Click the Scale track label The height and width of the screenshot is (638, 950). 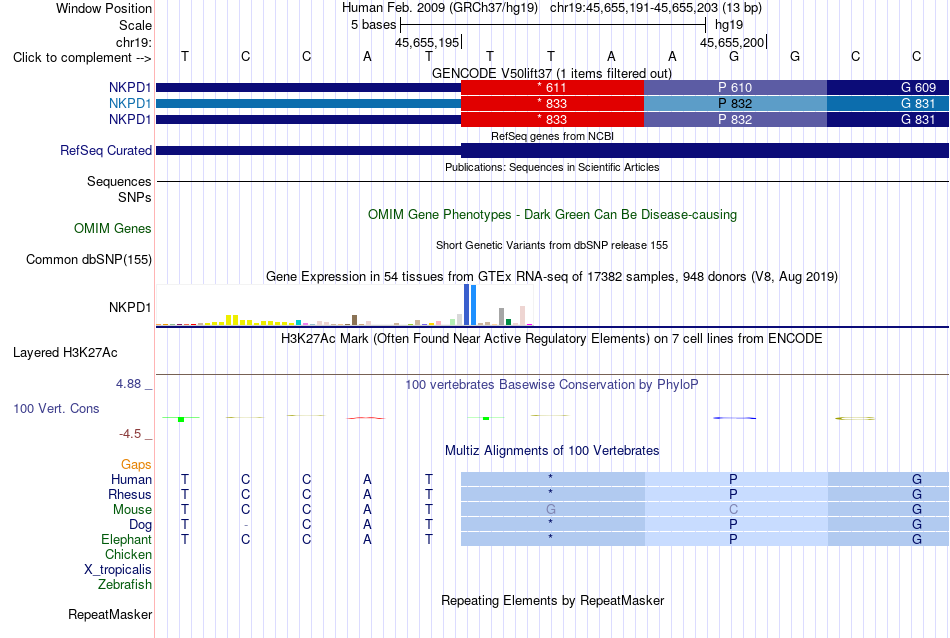[135, 25]
